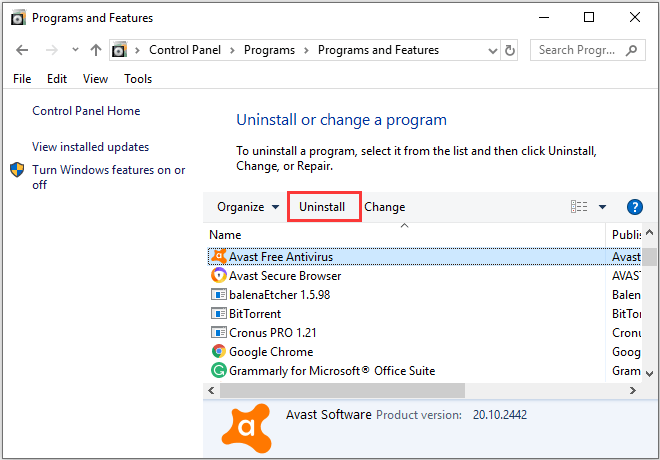
Task: Open the address bar history dropdown
Action: pyautogui.click(x=489, y=50)
